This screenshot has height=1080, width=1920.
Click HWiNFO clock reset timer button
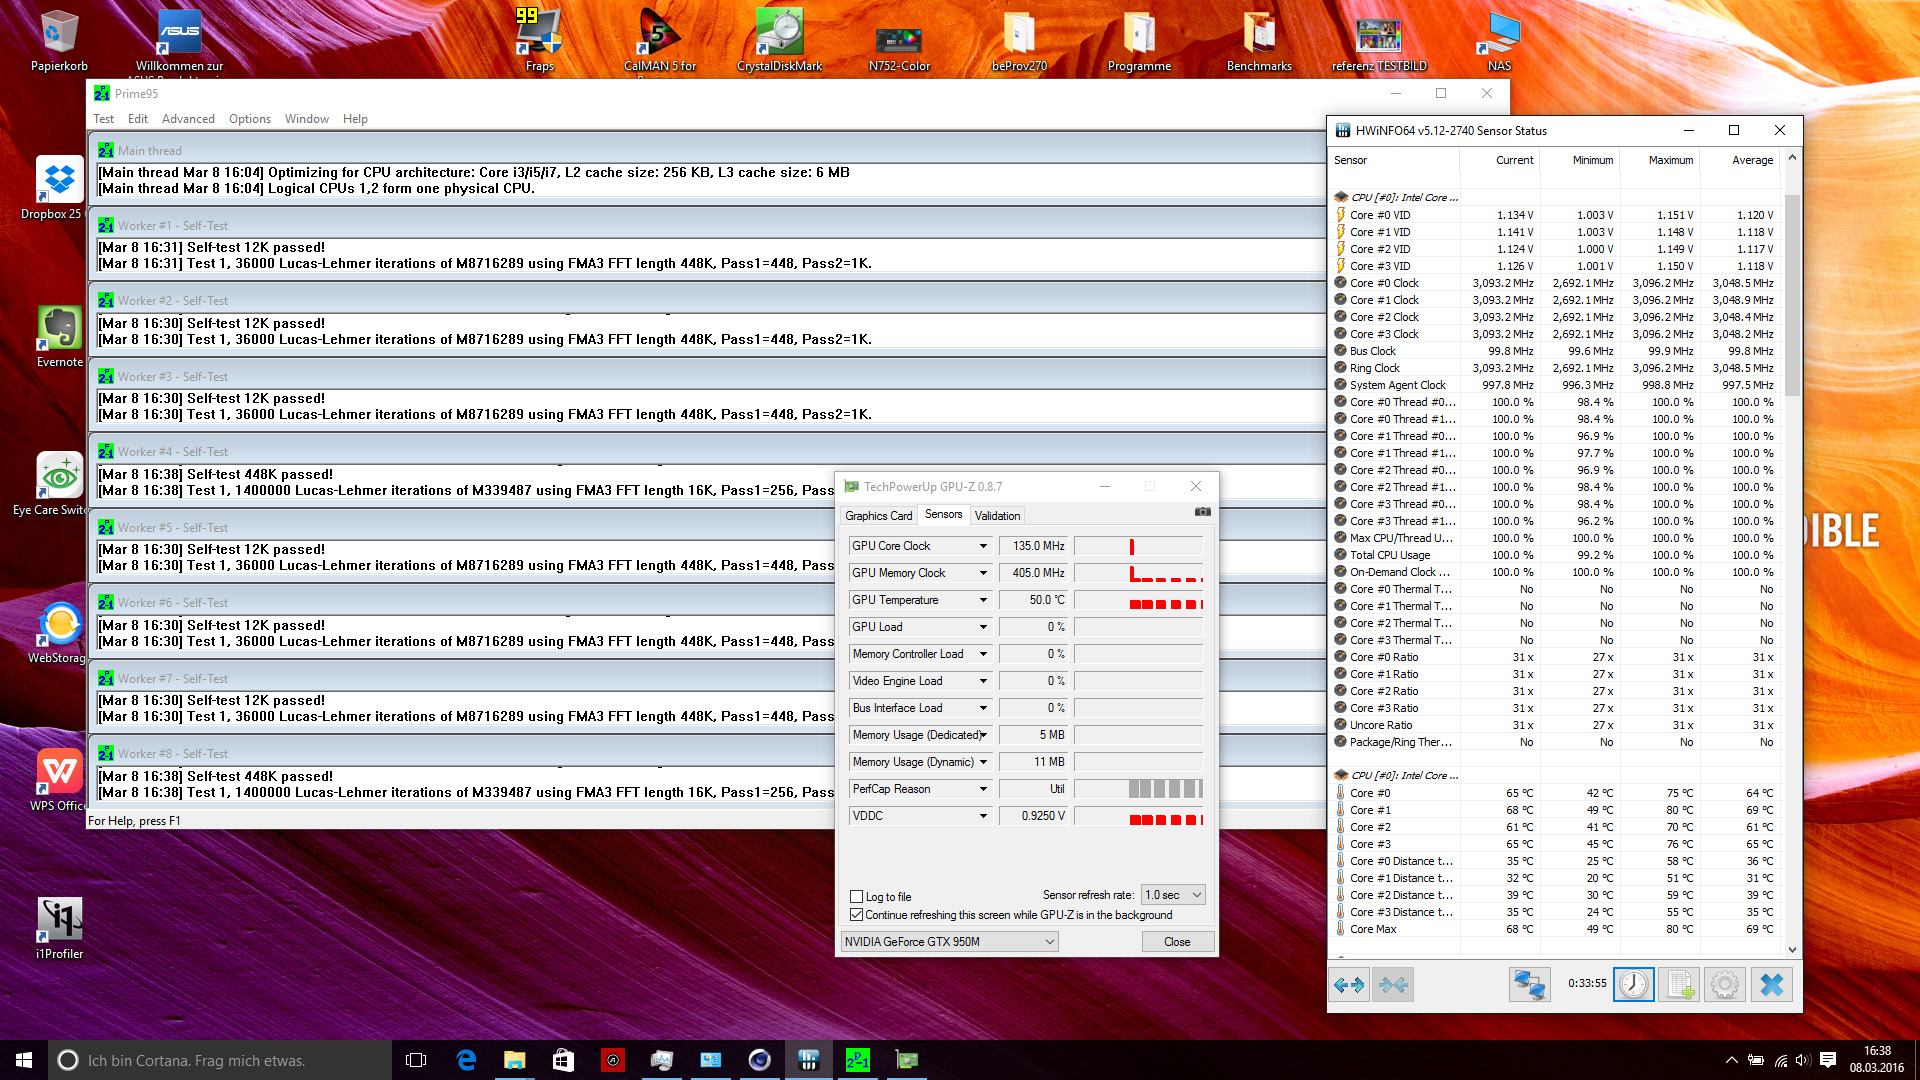pos(1634,985)
